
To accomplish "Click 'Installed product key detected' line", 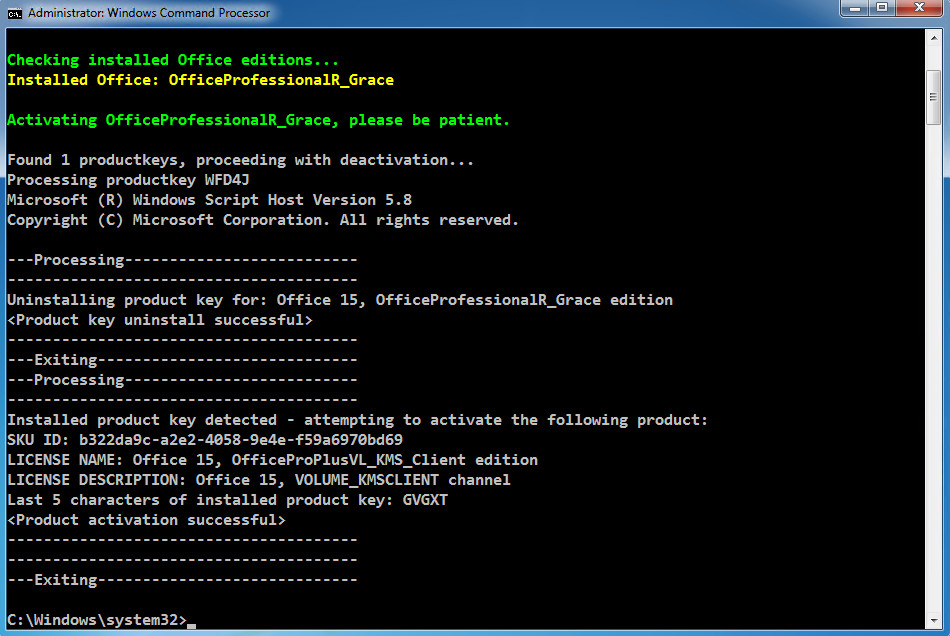I will click(357, 420).
